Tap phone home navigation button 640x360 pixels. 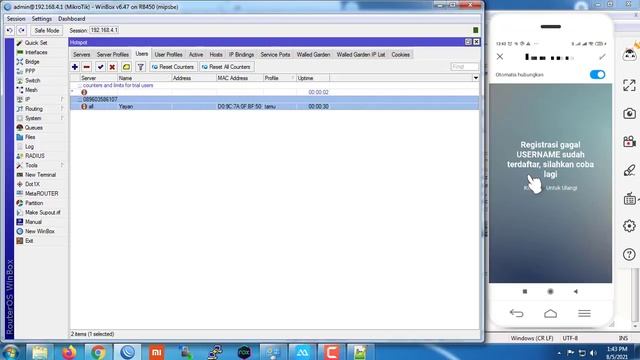click(550, 313)
